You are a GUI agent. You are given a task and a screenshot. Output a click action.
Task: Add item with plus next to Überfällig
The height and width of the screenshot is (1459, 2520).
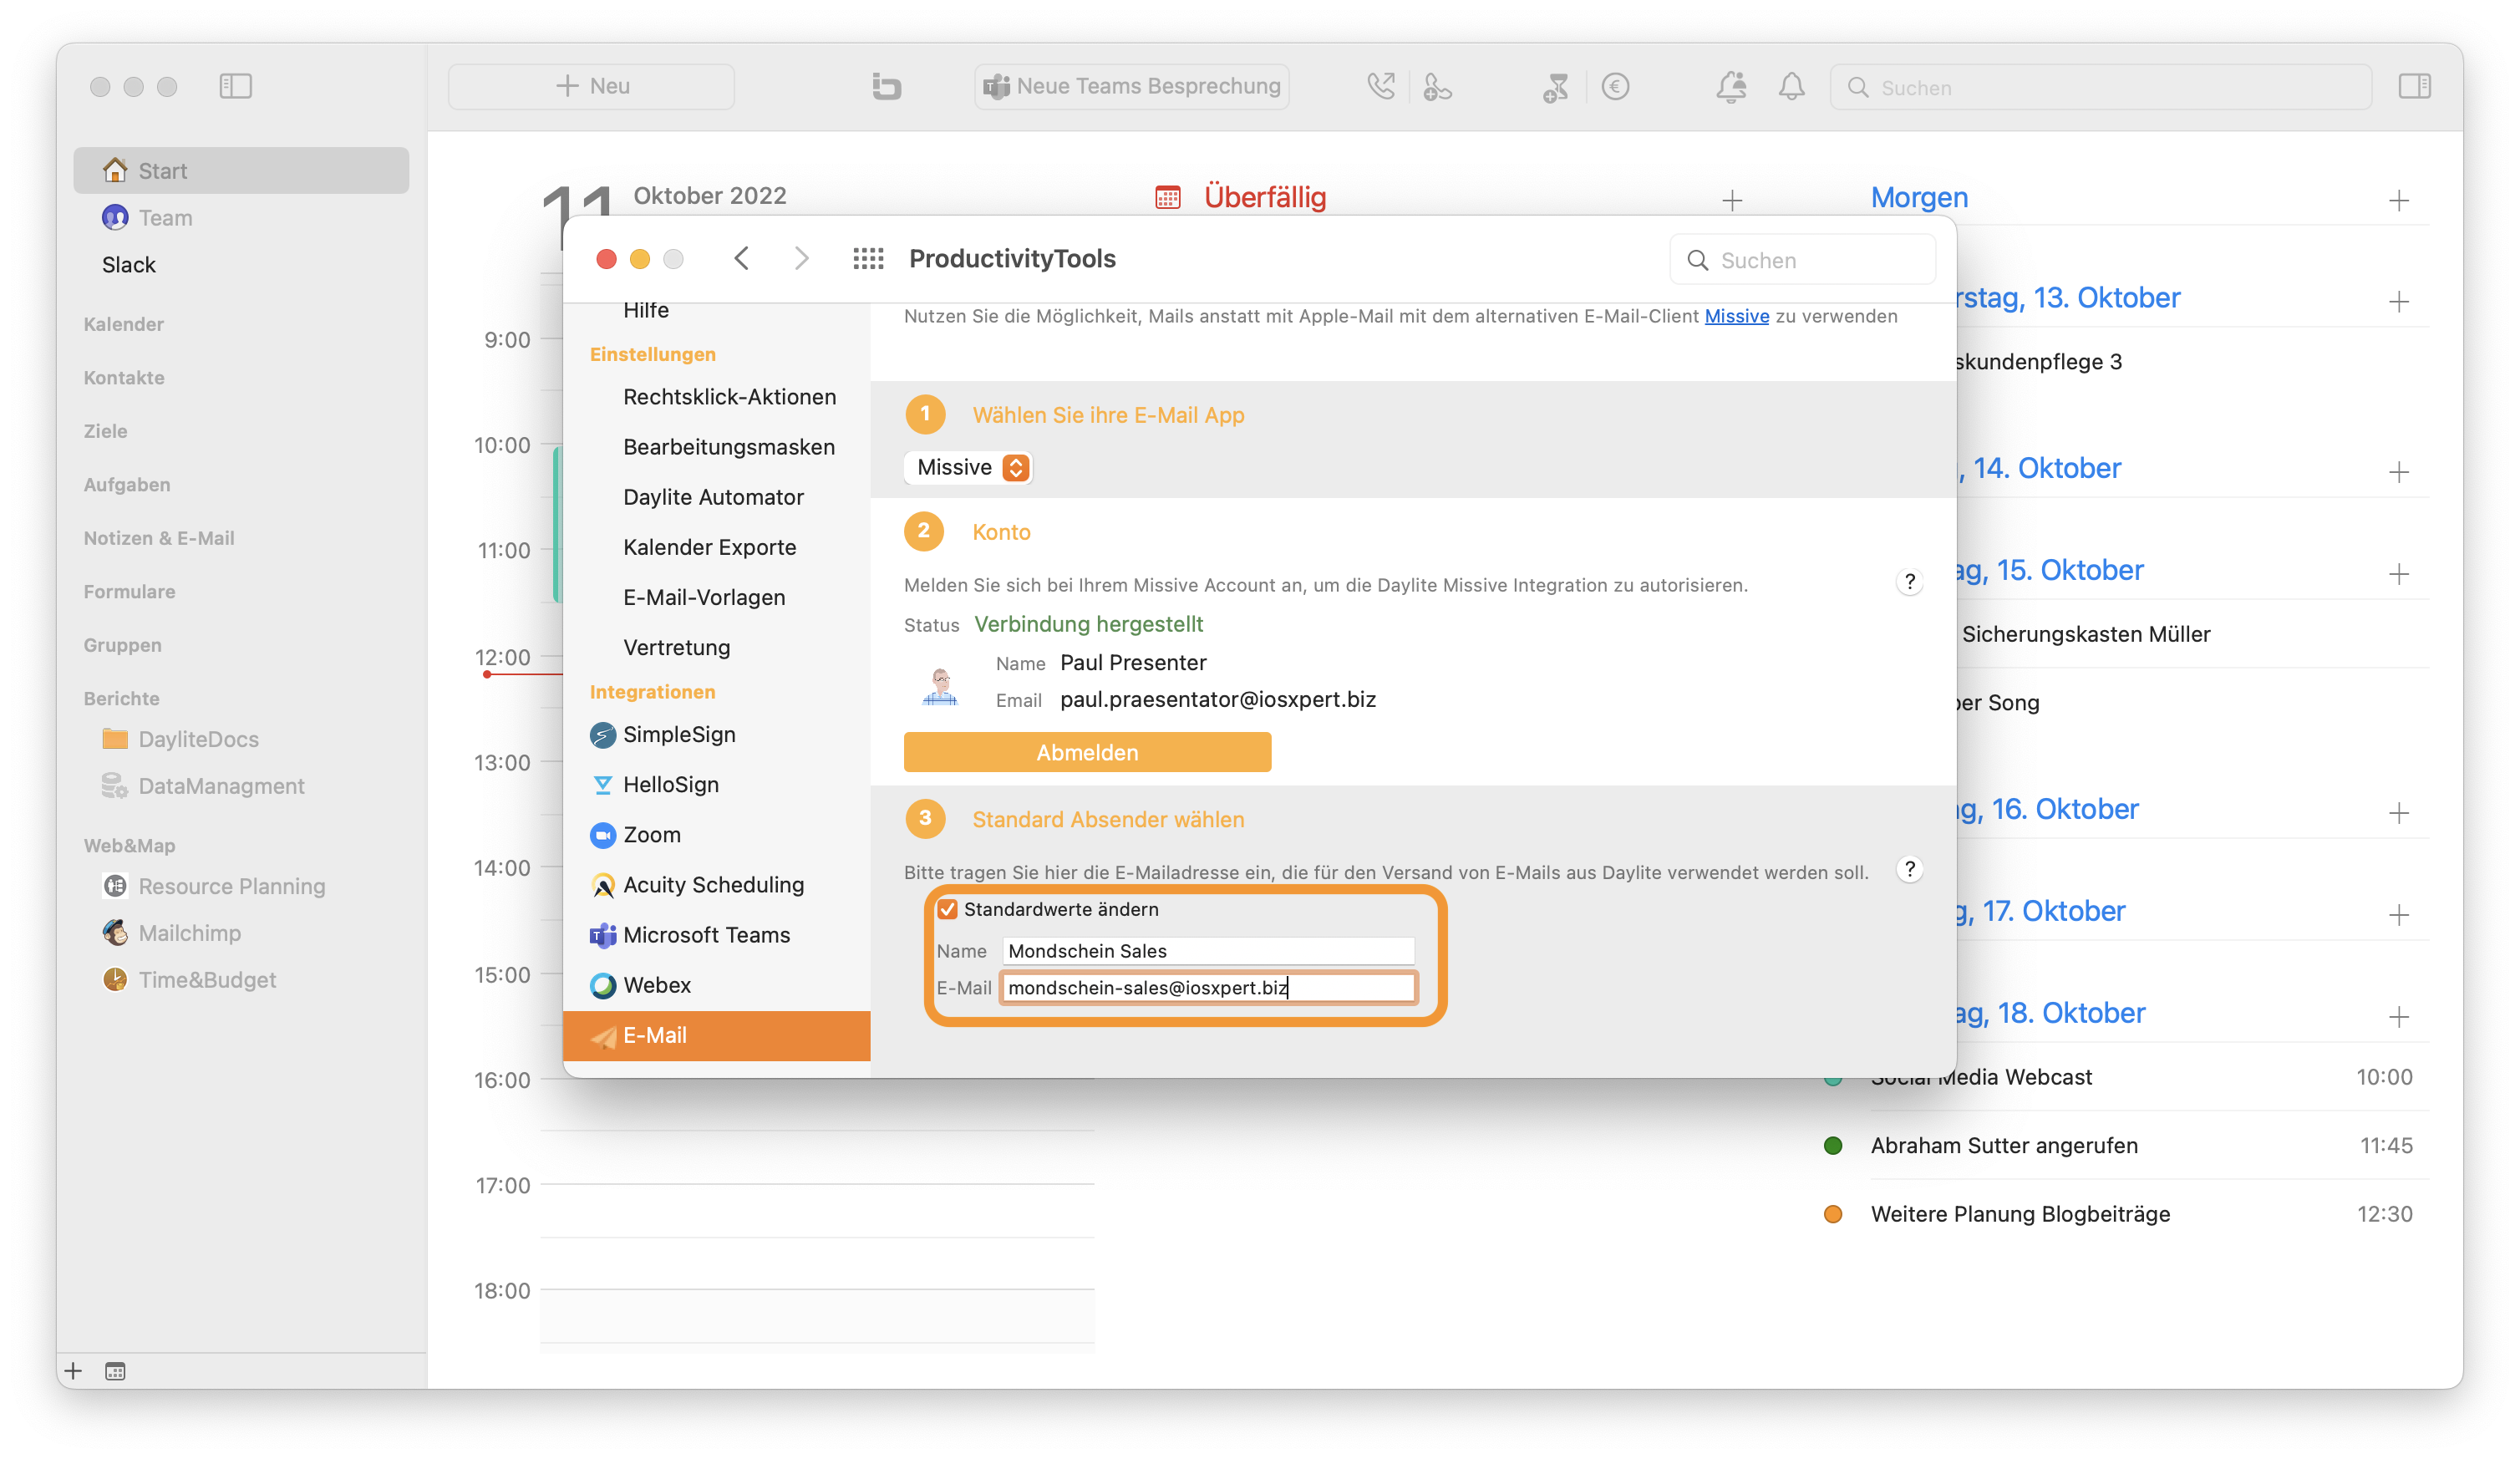(x=1732, y=200)
